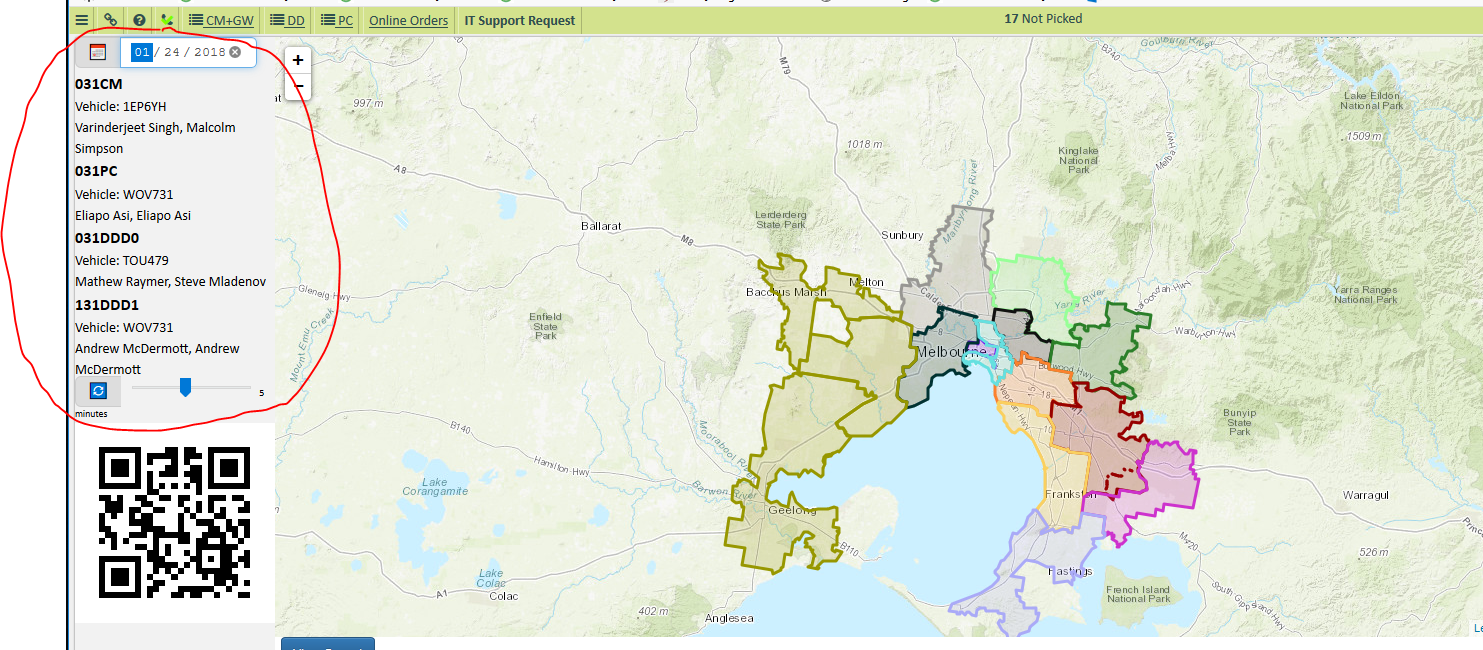Select the month field in date input
Viewport: 1483px width, 650px height.
click(142, 52)
